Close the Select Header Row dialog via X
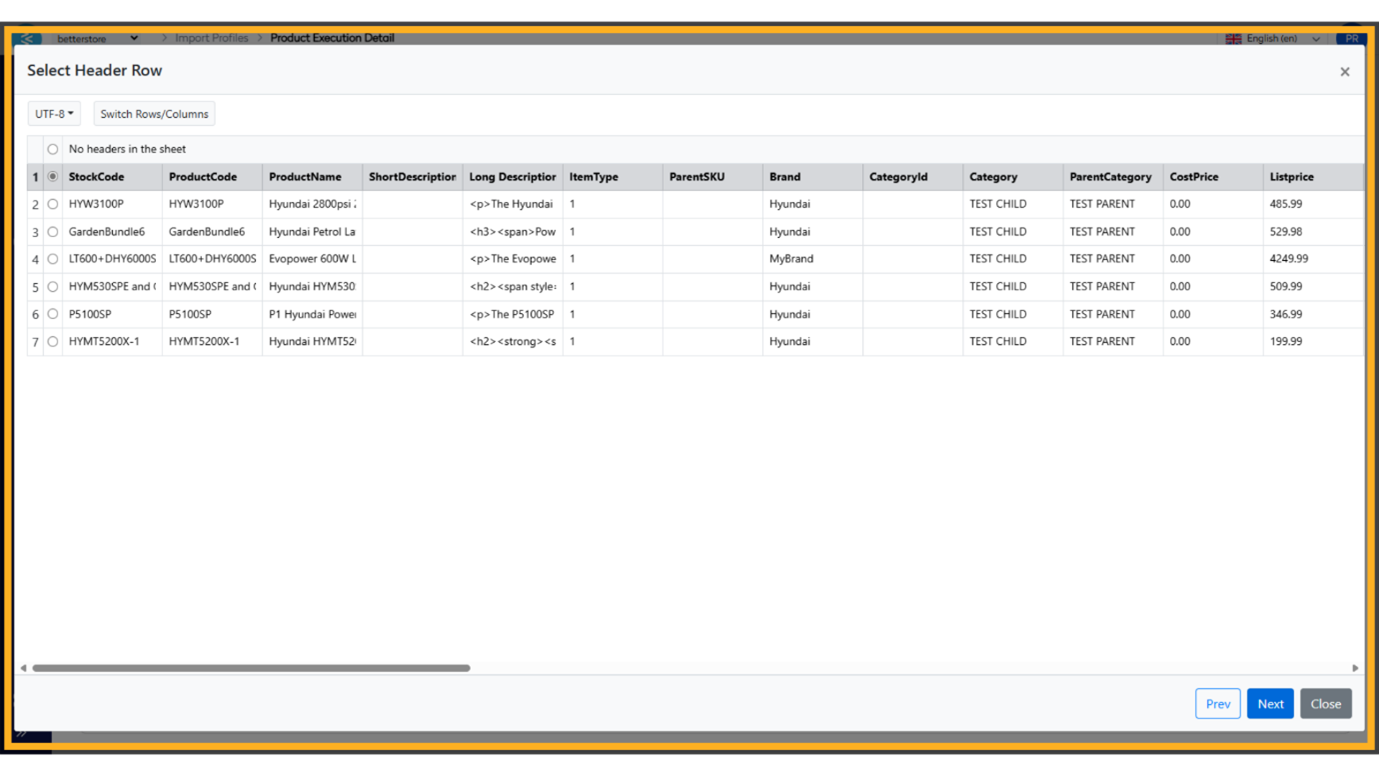This screenshot has height=776, width=1379. click(x=1344, y=72)
